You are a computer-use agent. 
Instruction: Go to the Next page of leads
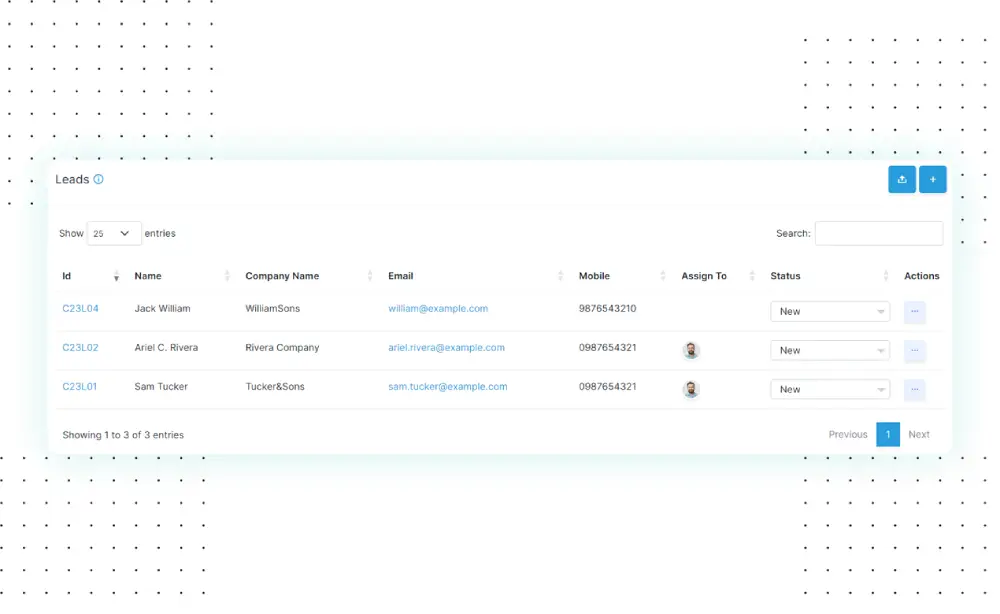pyautogui.click(x=919, y=434)
